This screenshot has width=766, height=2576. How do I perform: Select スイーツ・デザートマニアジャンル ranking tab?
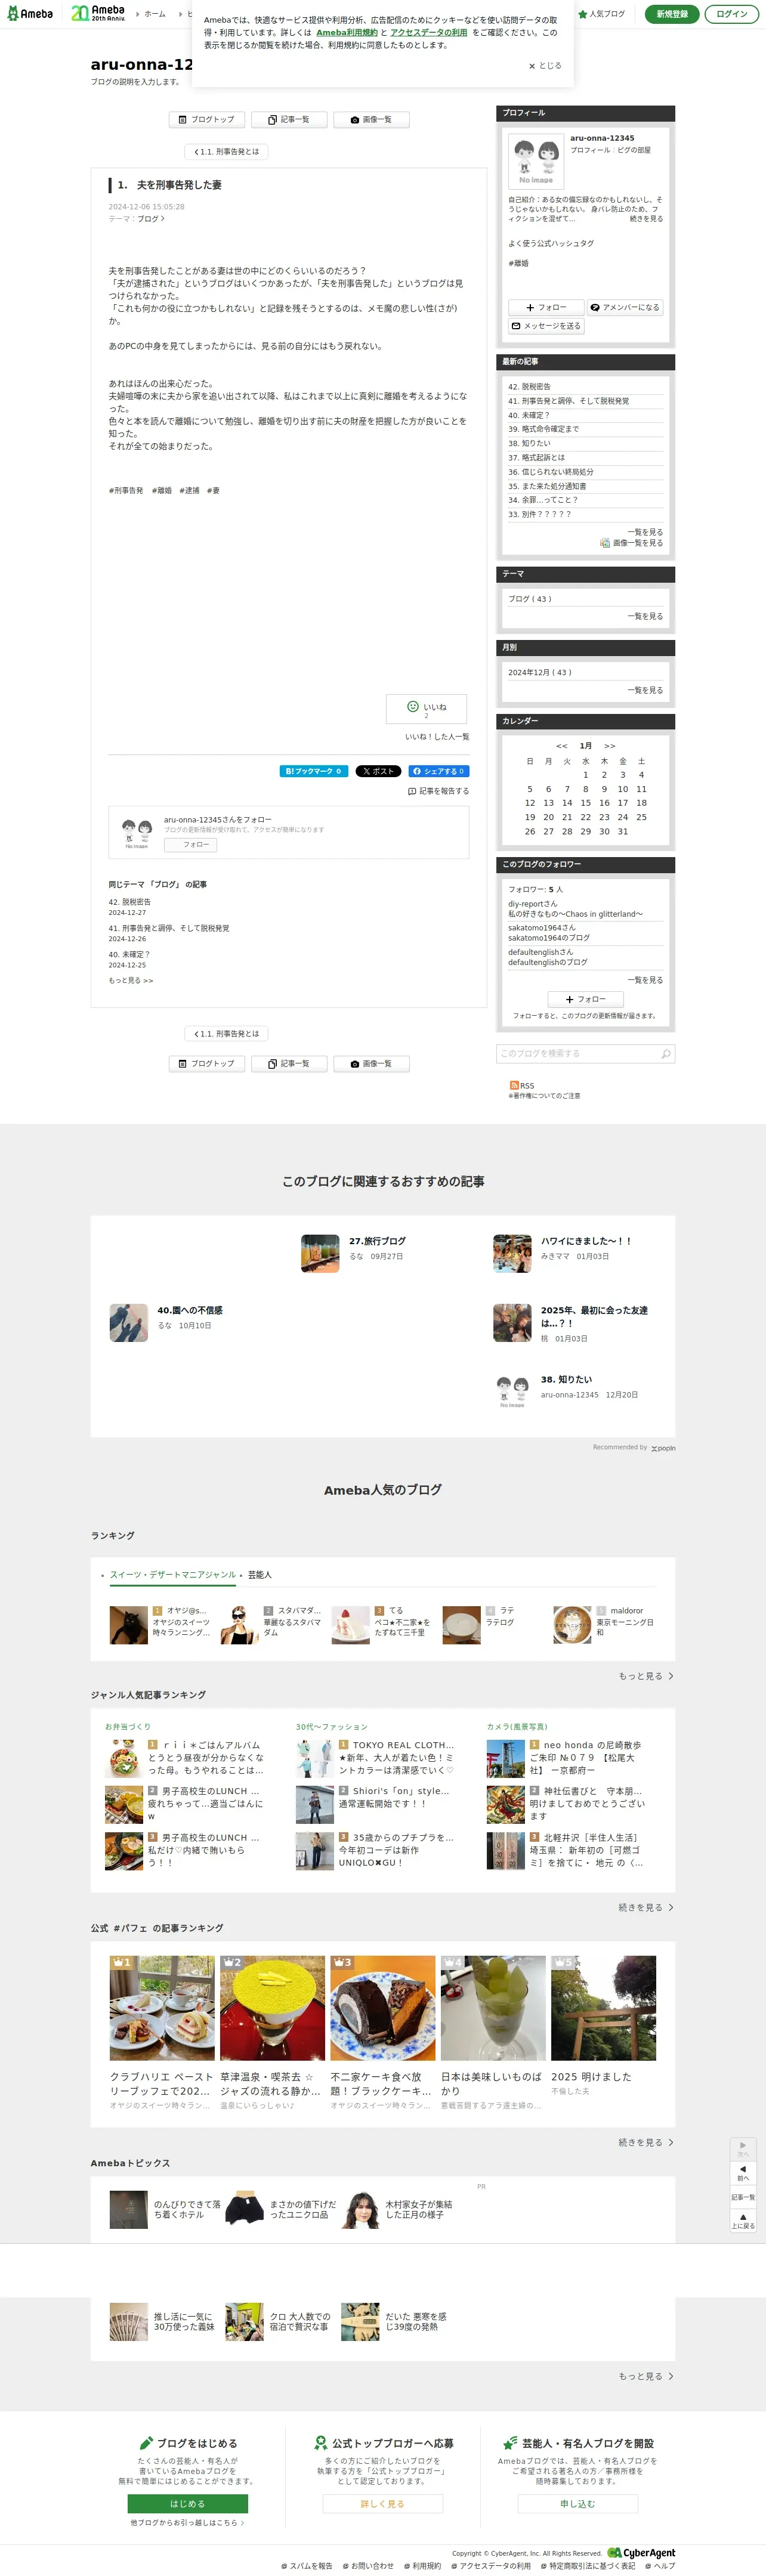click(173, 1575)
